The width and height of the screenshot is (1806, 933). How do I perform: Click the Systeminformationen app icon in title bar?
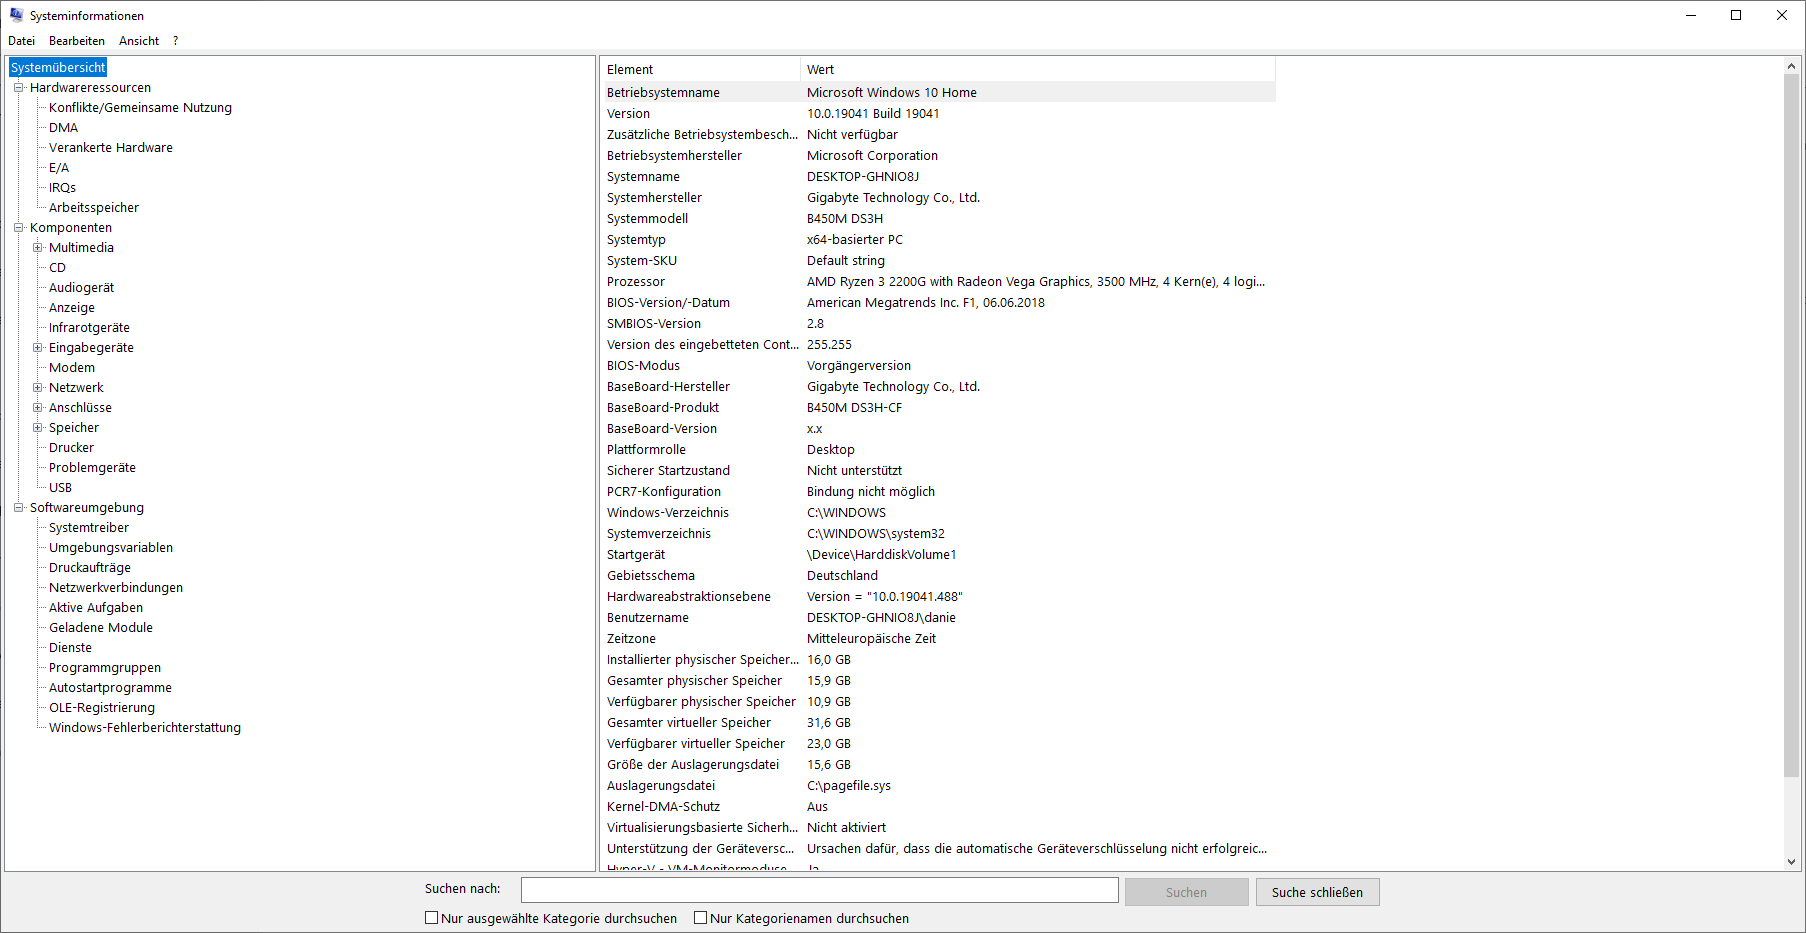(16, 15)
